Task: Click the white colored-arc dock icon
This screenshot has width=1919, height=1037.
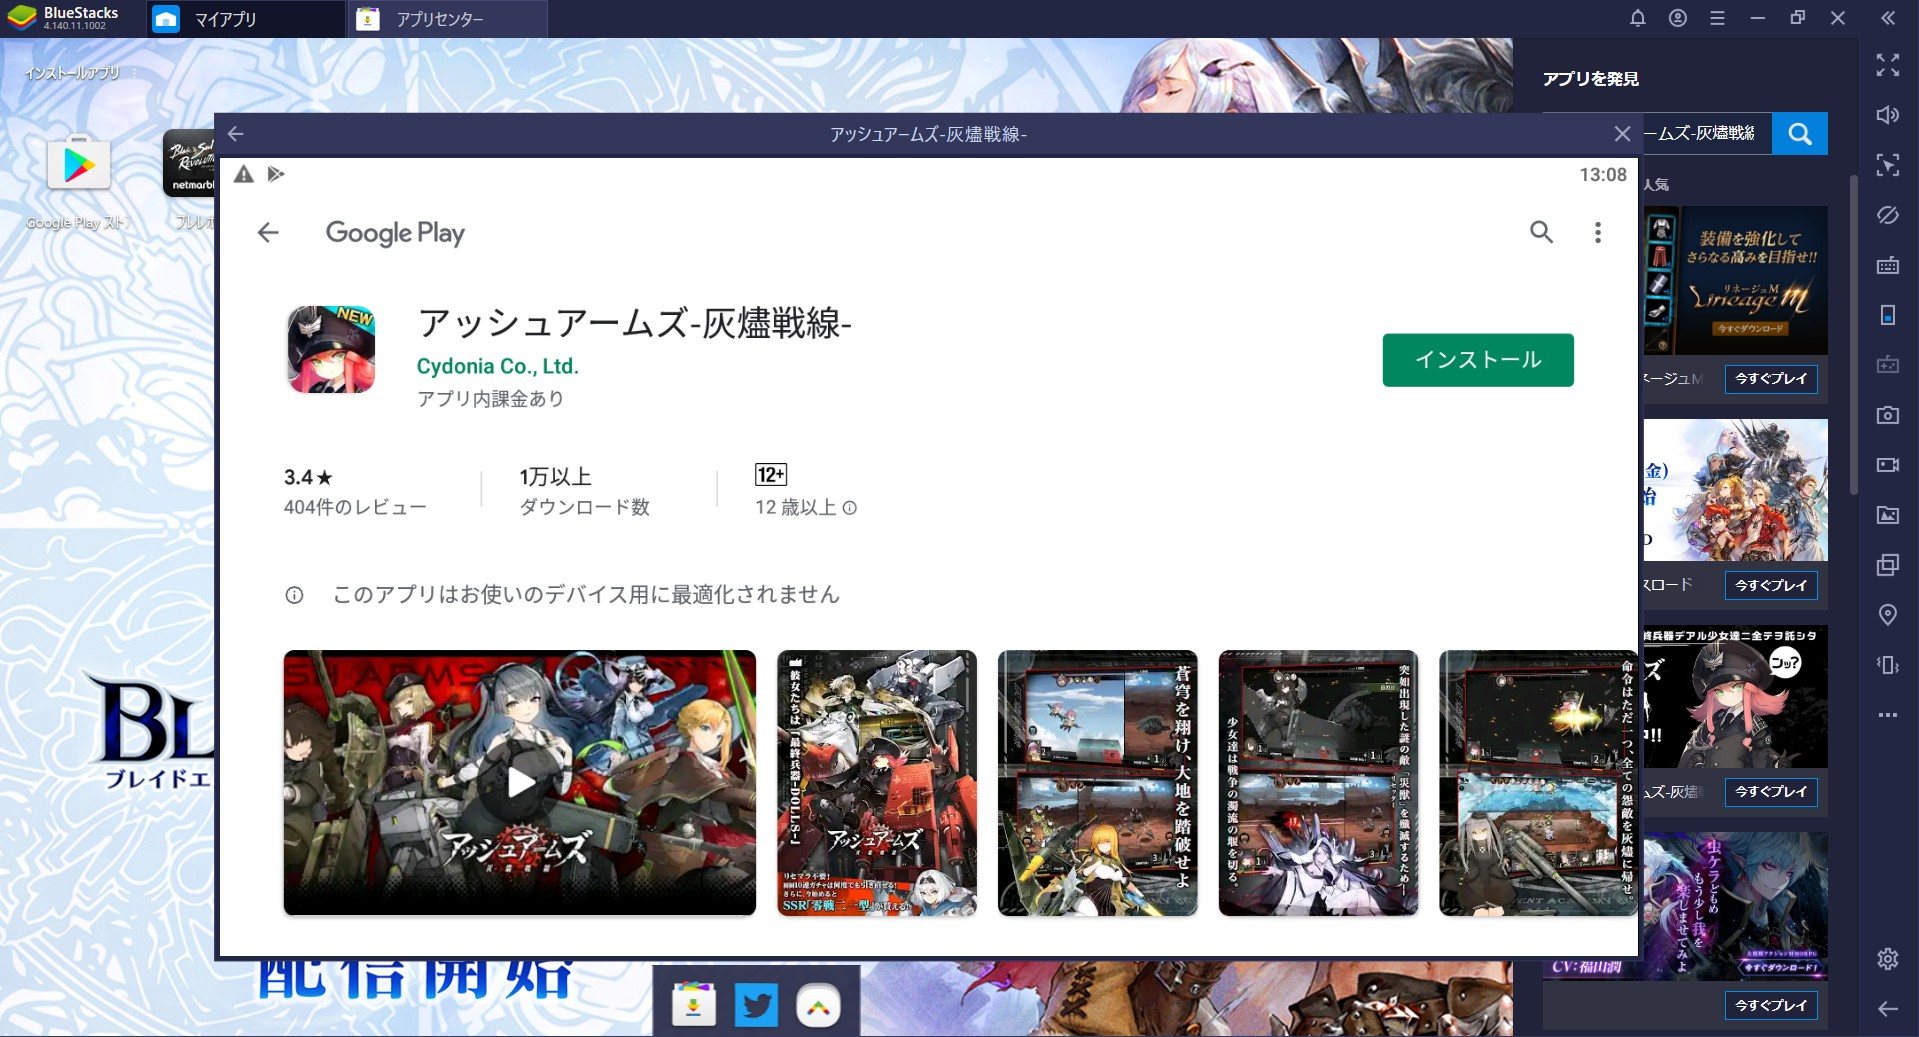Action: 818,1005
